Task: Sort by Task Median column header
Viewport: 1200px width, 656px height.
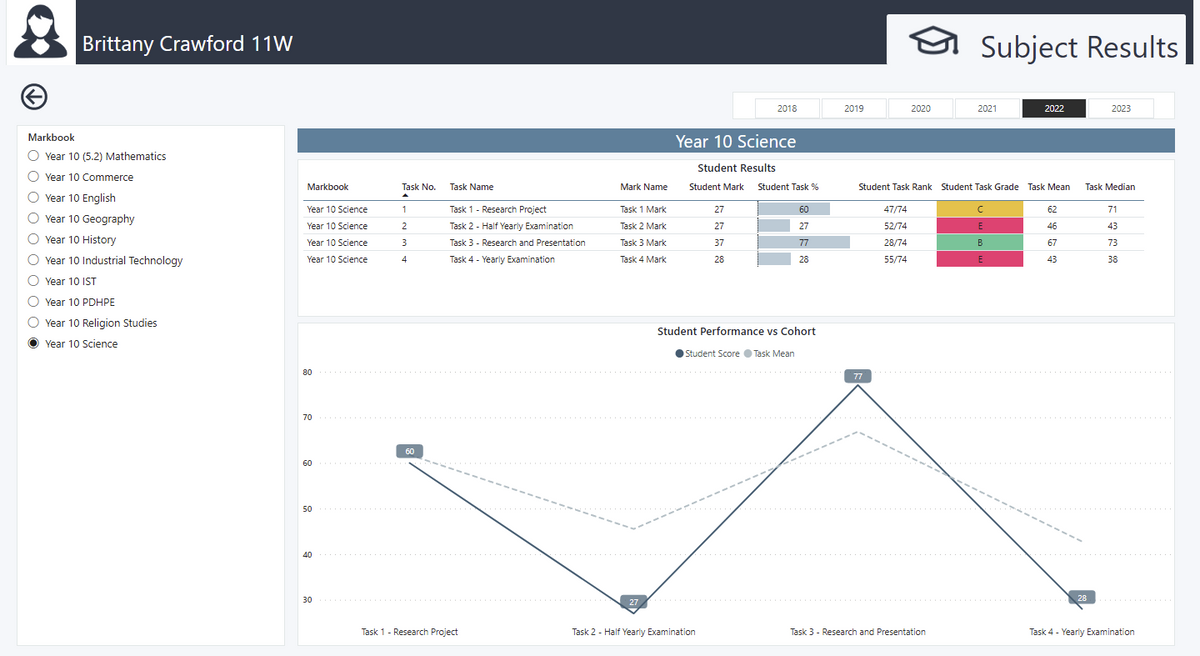Action: click(1109, 187)
